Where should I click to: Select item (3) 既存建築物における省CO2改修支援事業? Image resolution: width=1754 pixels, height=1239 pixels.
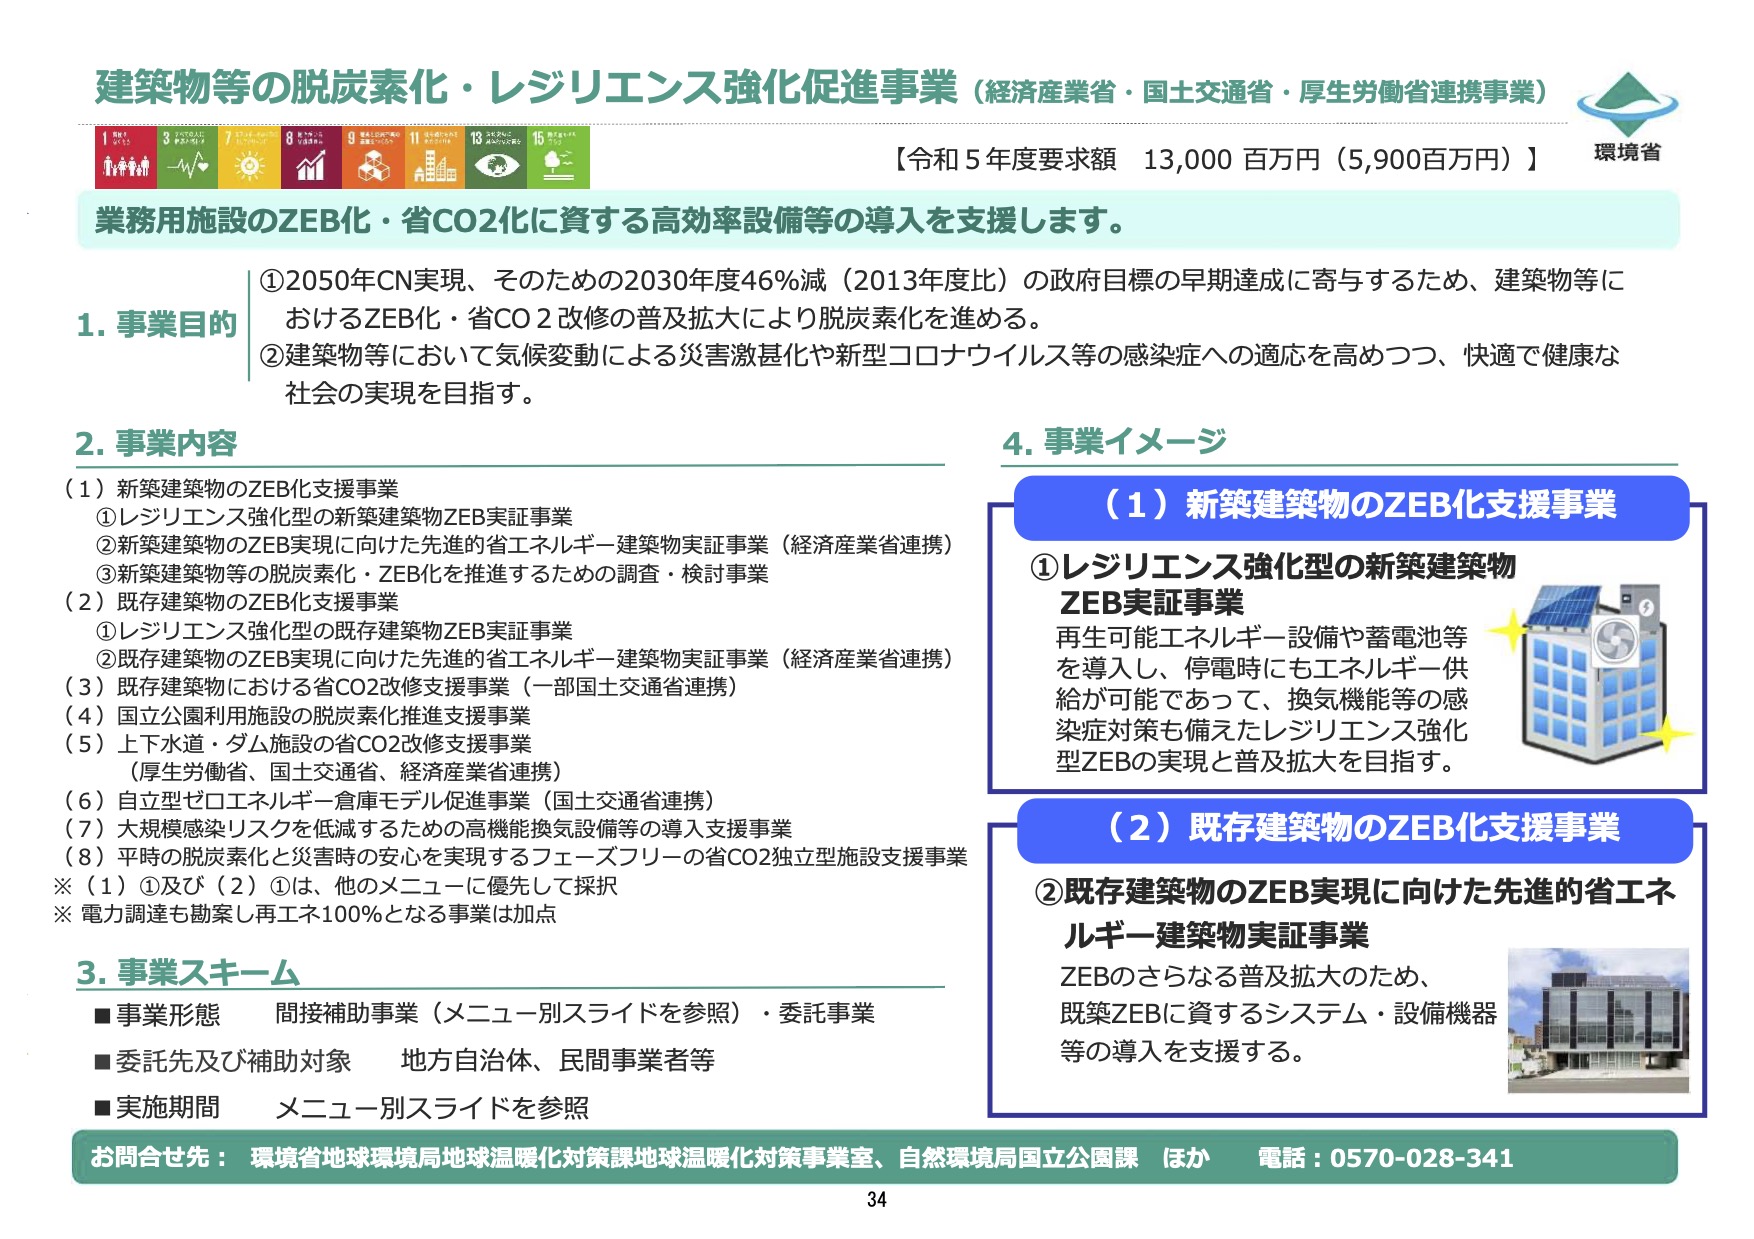coord(400,687)
